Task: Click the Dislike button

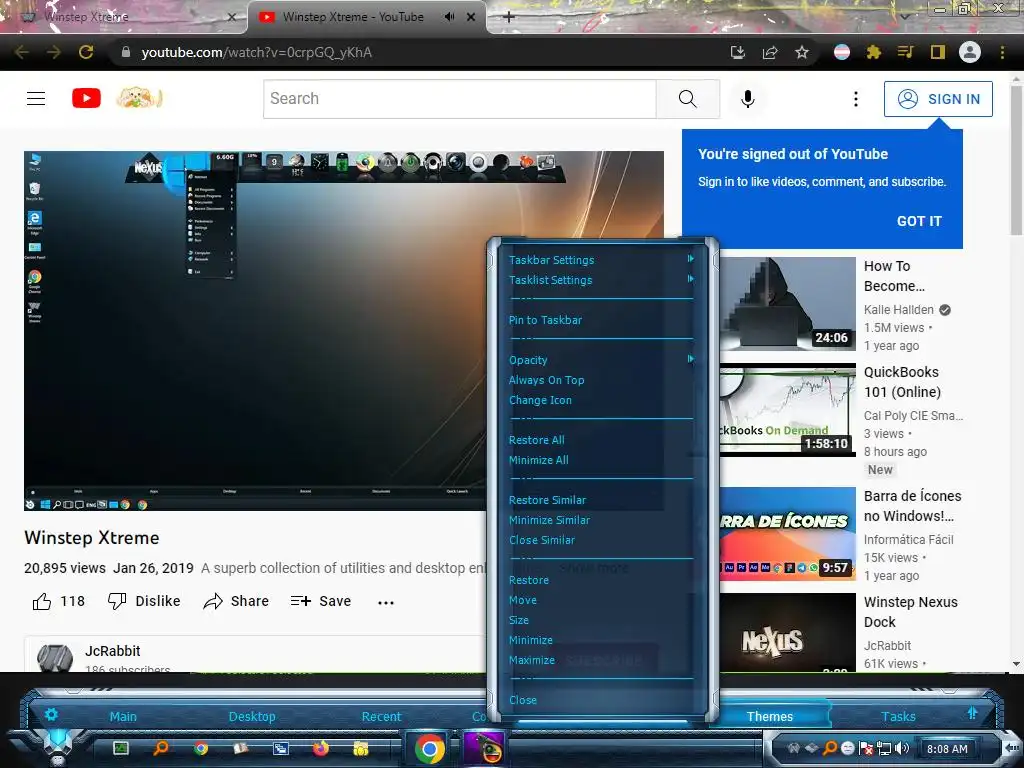Action: click(x=144, y=601)
